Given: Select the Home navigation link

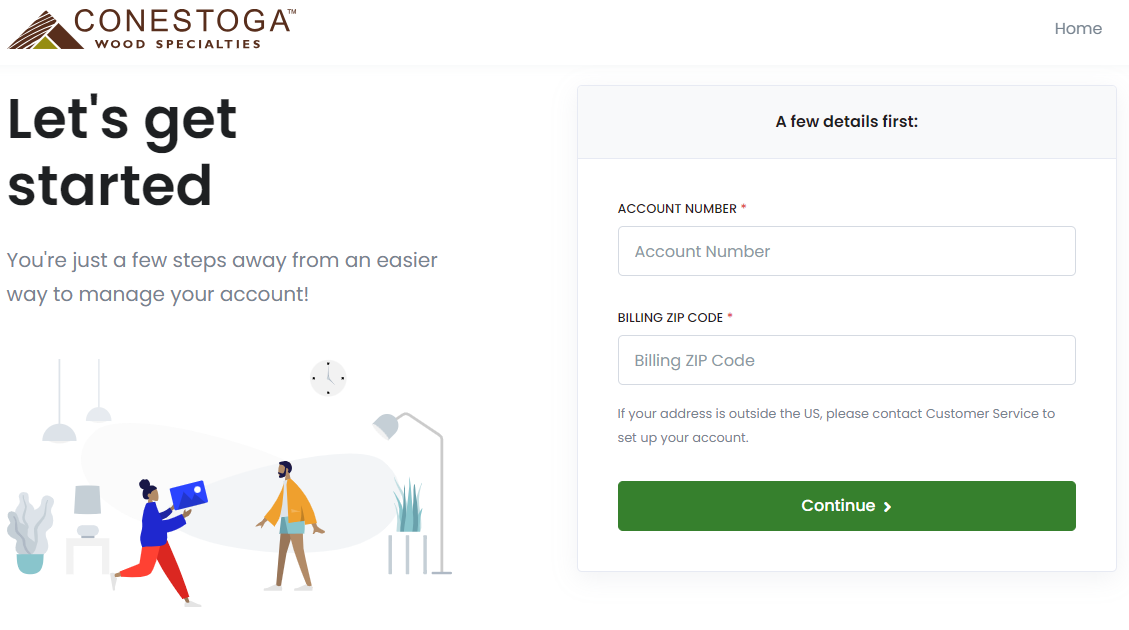Looking at the screenshot, I should coord(1078,28).
